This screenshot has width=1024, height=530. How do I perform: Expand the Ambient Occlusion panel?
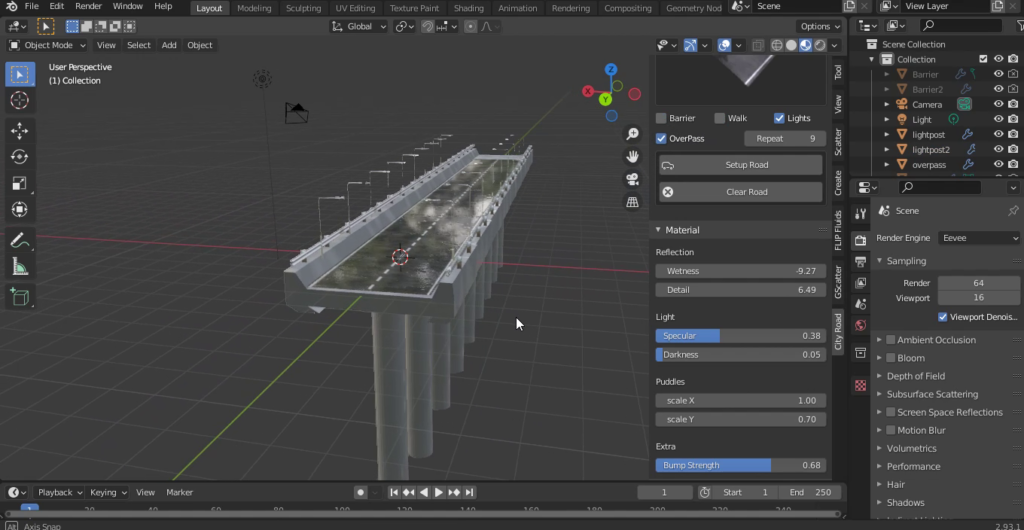[x=880, y=340]
